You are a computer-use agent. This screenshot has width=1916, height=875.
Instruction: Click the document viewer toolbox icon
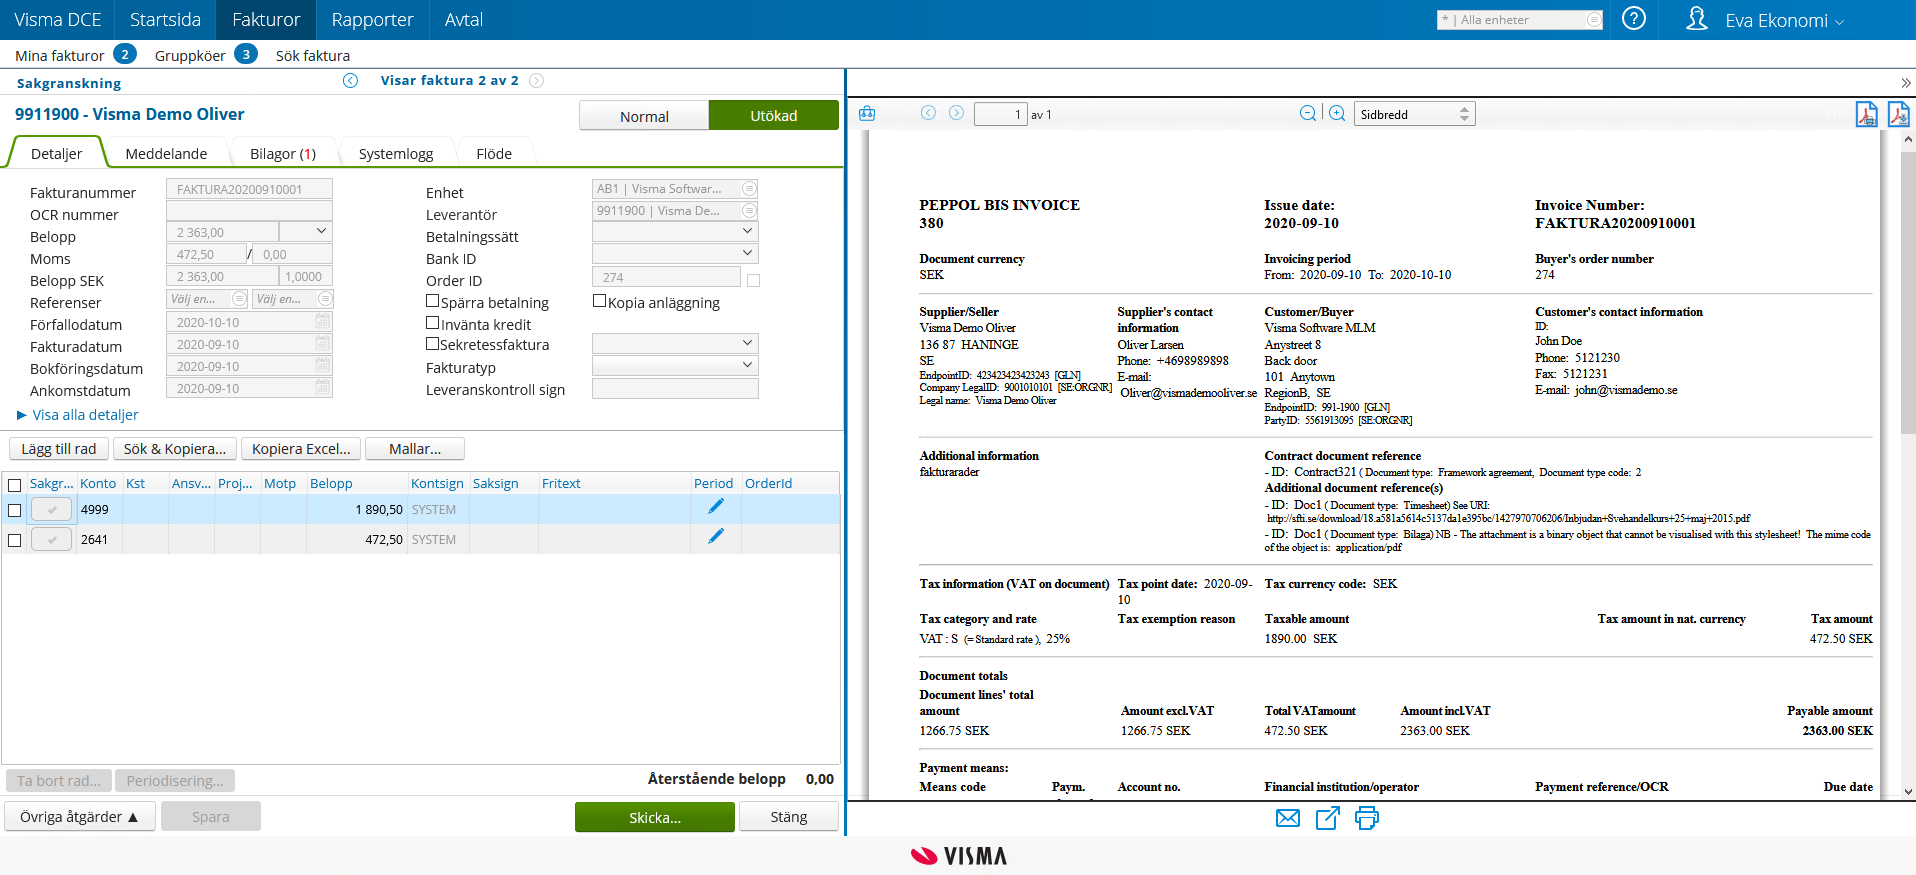pyautogui.click(x=867, y=114)
